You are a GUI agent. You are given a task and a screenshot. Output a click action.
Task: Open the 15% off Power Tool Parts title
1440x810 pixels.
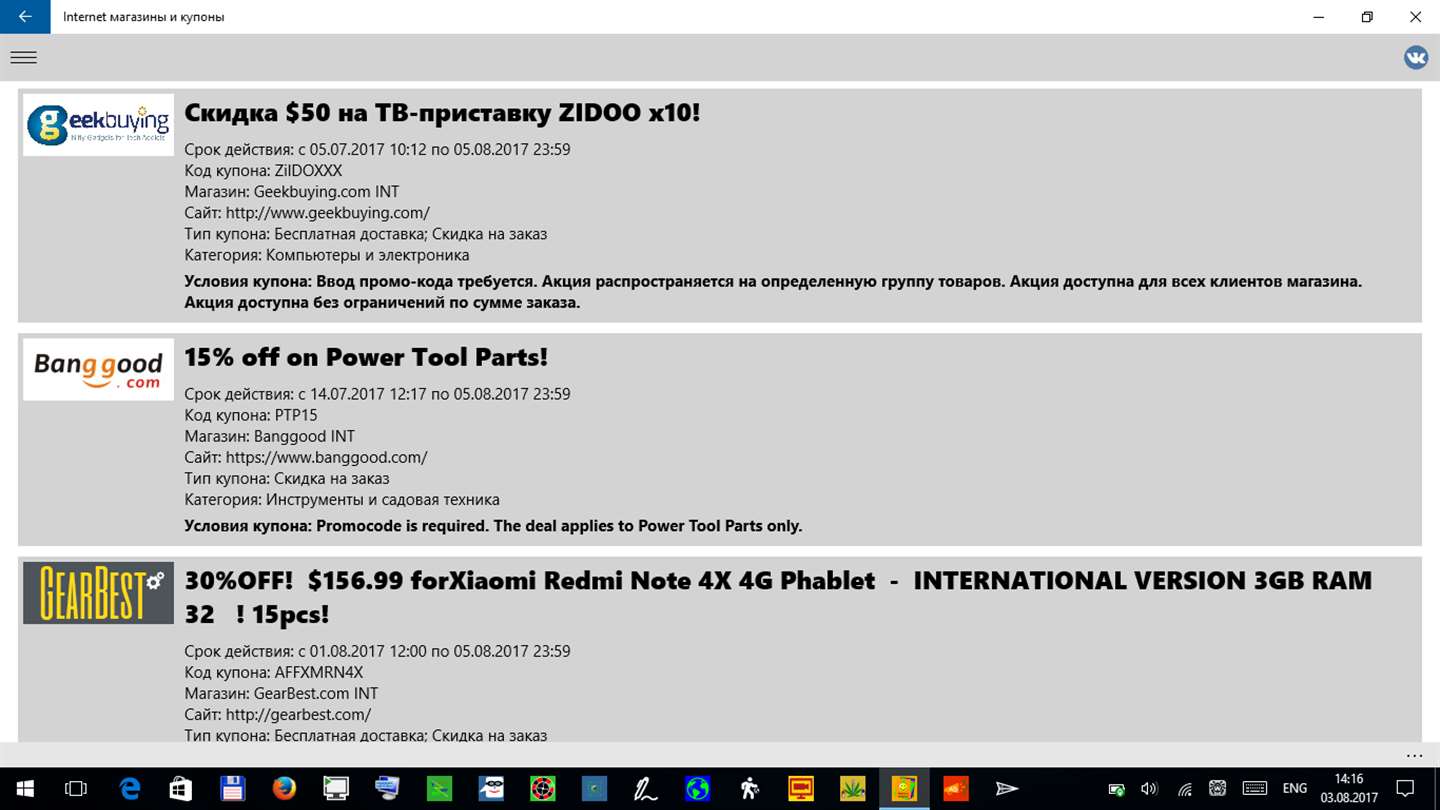tap(366, 357)
